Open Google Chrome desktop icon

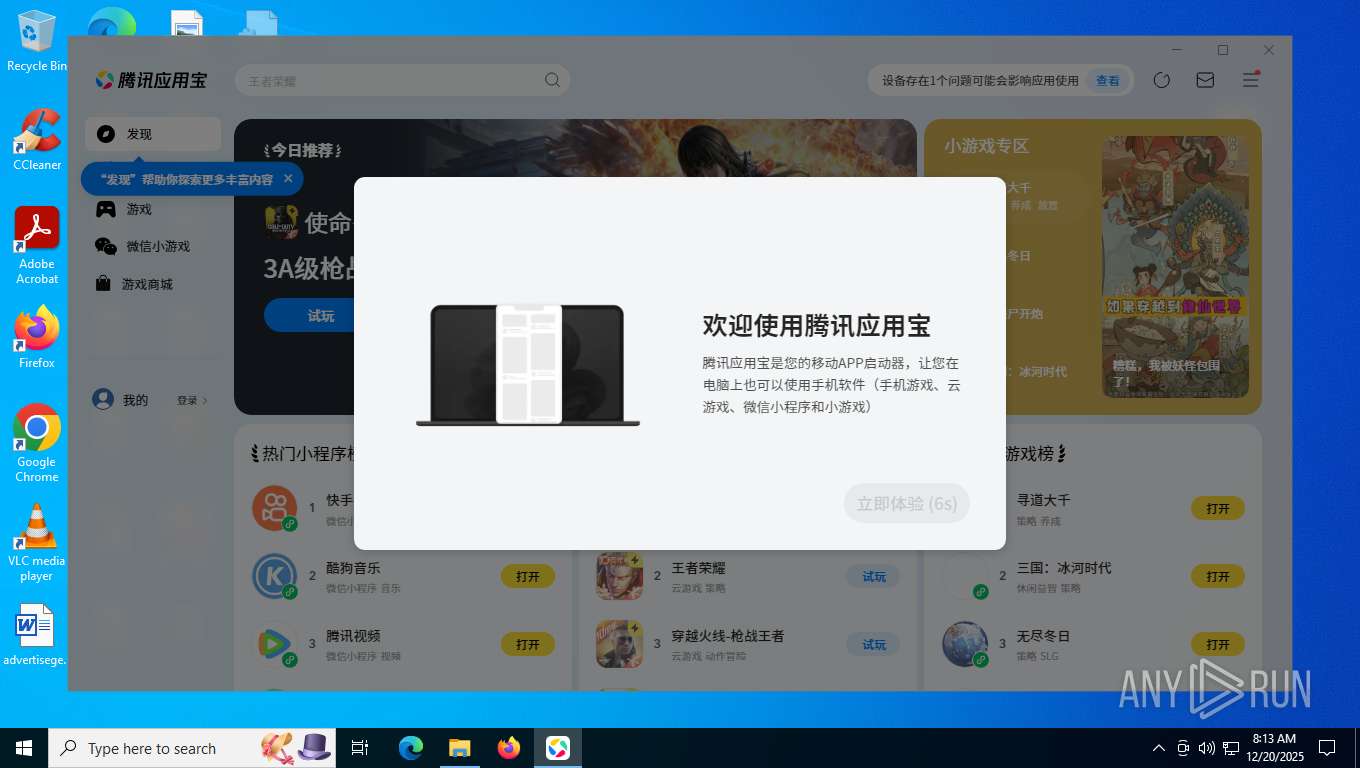(x=37, y=444)
